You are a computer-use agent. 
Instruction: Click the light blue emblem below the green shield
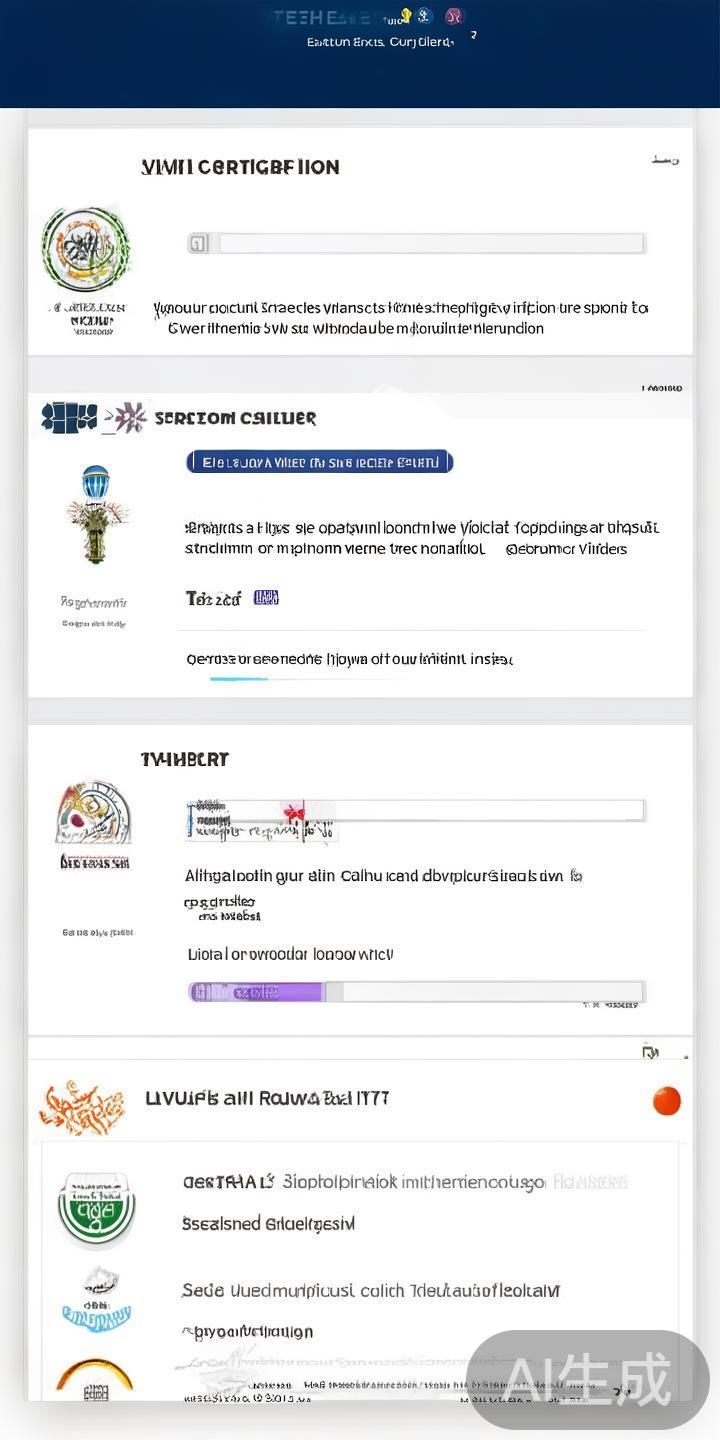point(96,1299)
